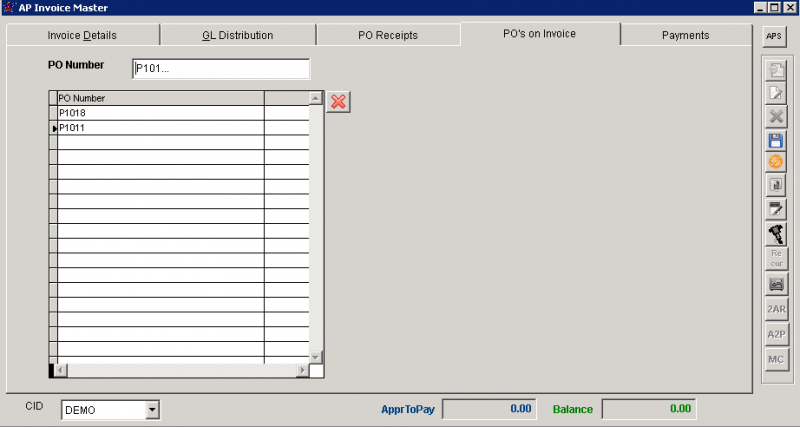This screenshot has width=800, height=427.
Task: Click the blue floppy disk save icon
Action: tap(775, 140)
